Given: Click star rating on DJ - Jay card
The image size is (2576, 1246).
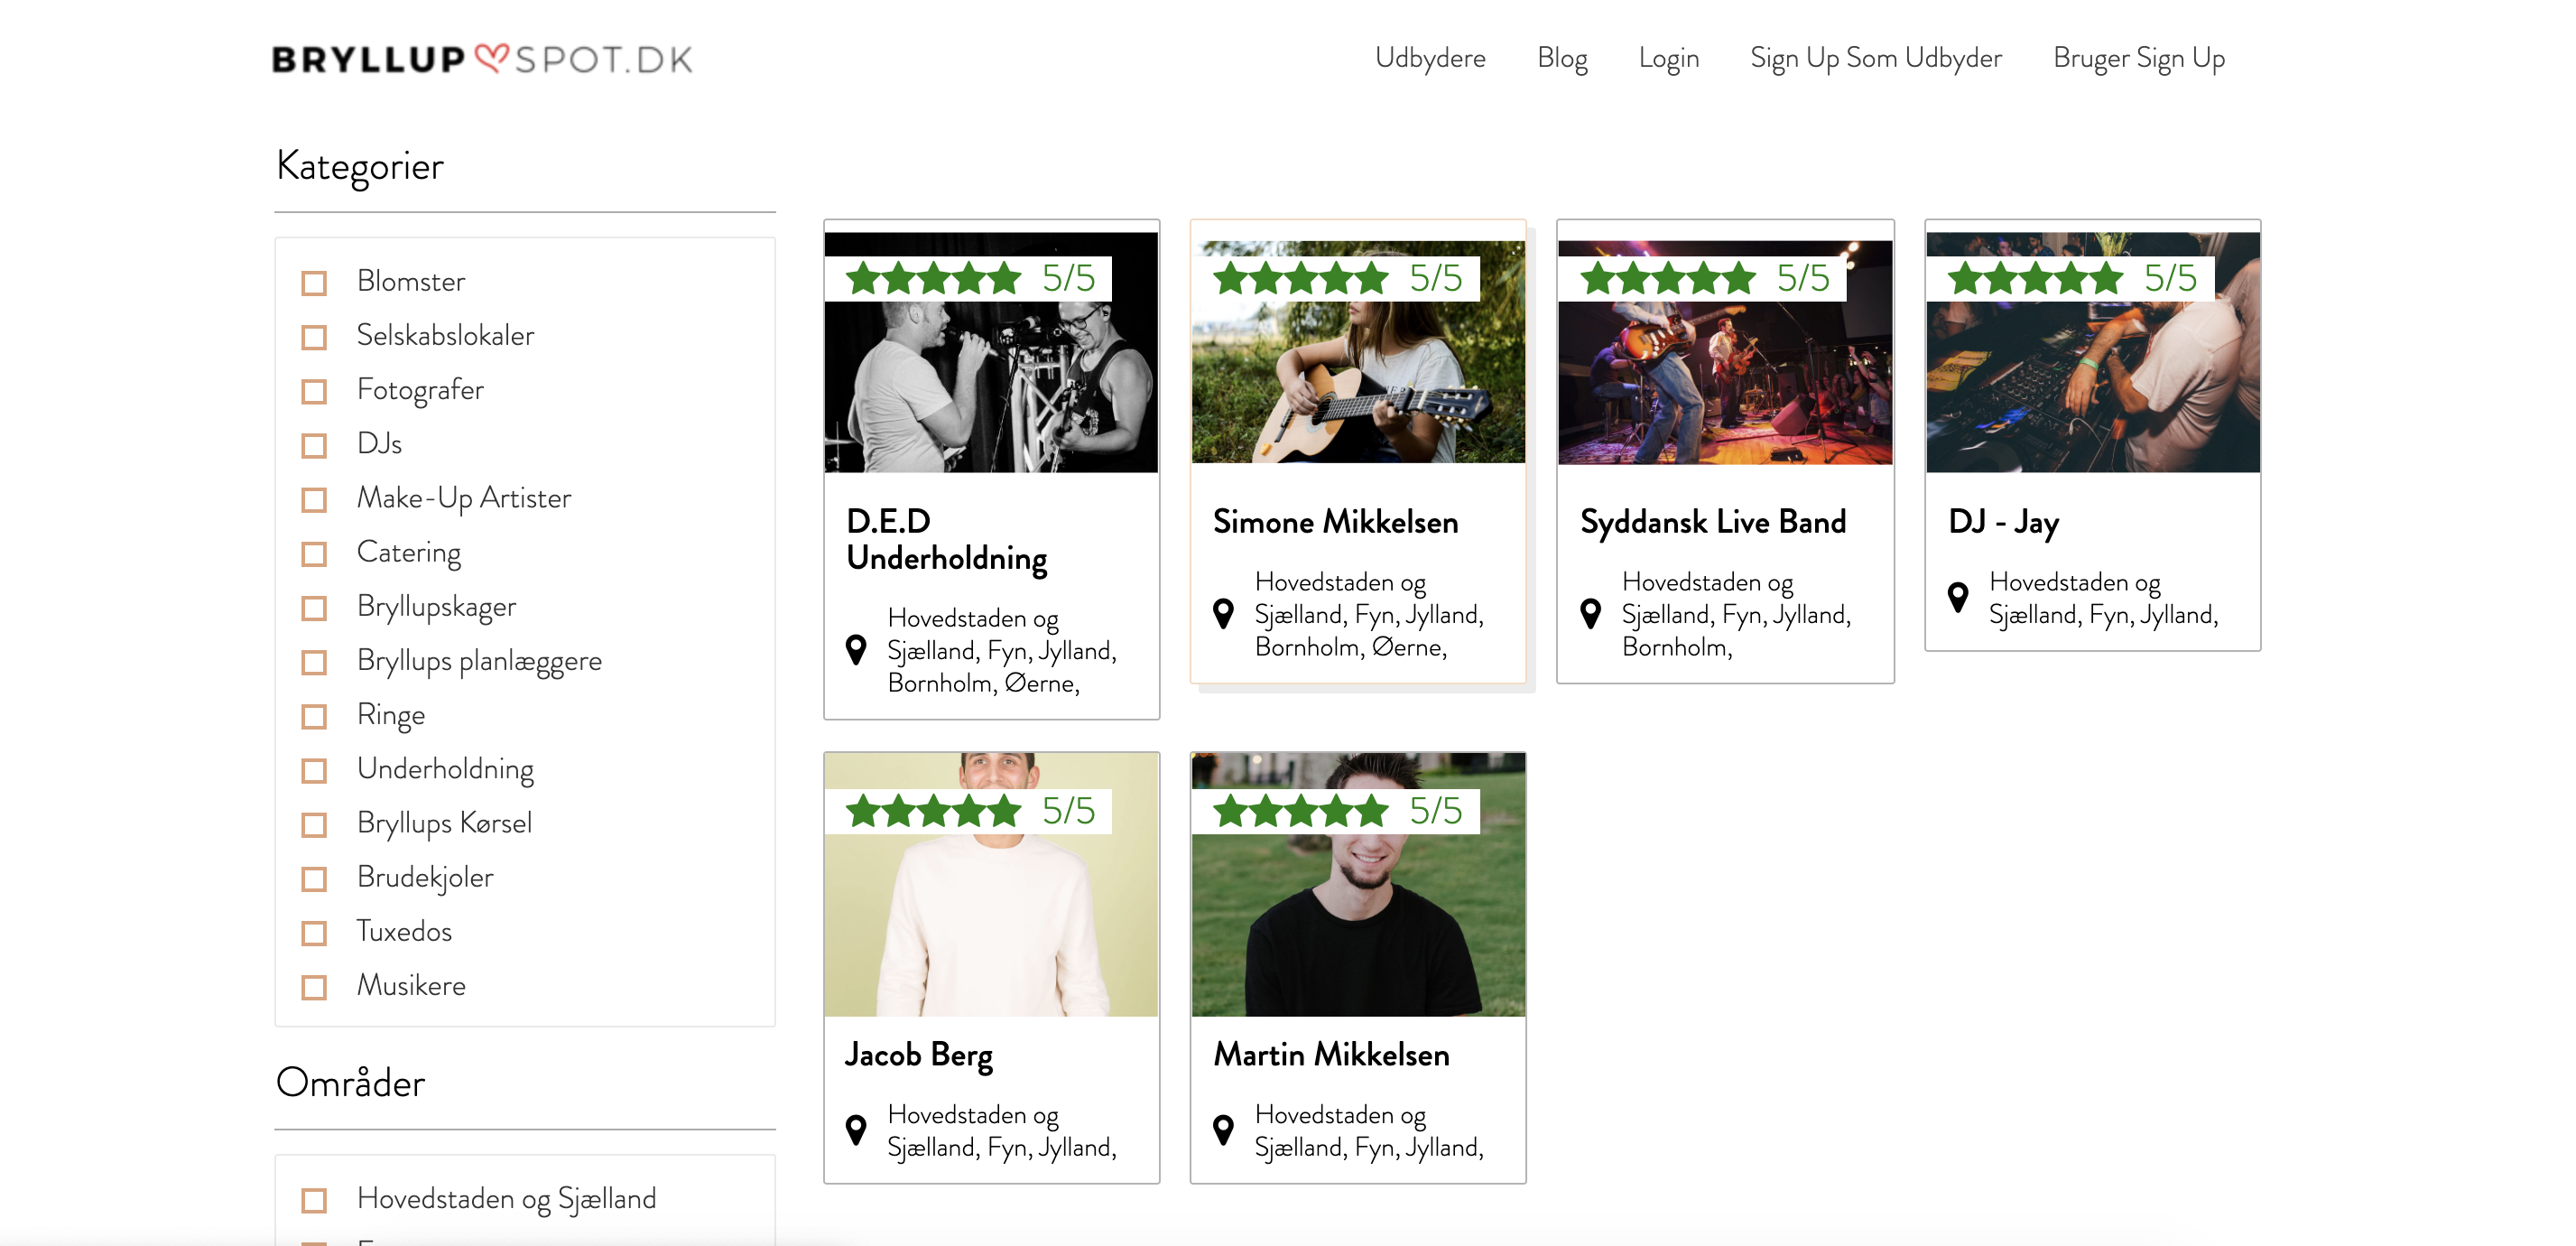Looking at the screenshot, I should pos(2034,278).
